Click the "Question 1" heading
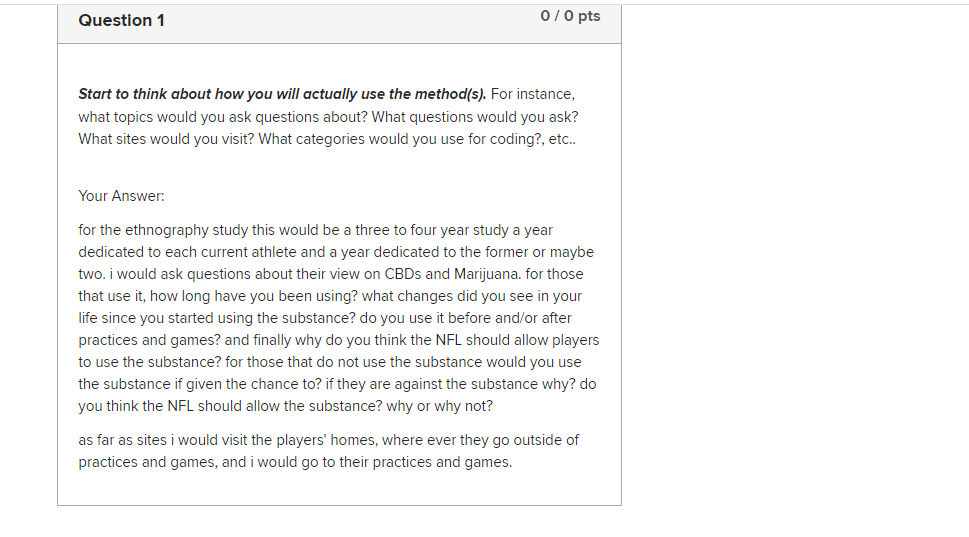 121,20
